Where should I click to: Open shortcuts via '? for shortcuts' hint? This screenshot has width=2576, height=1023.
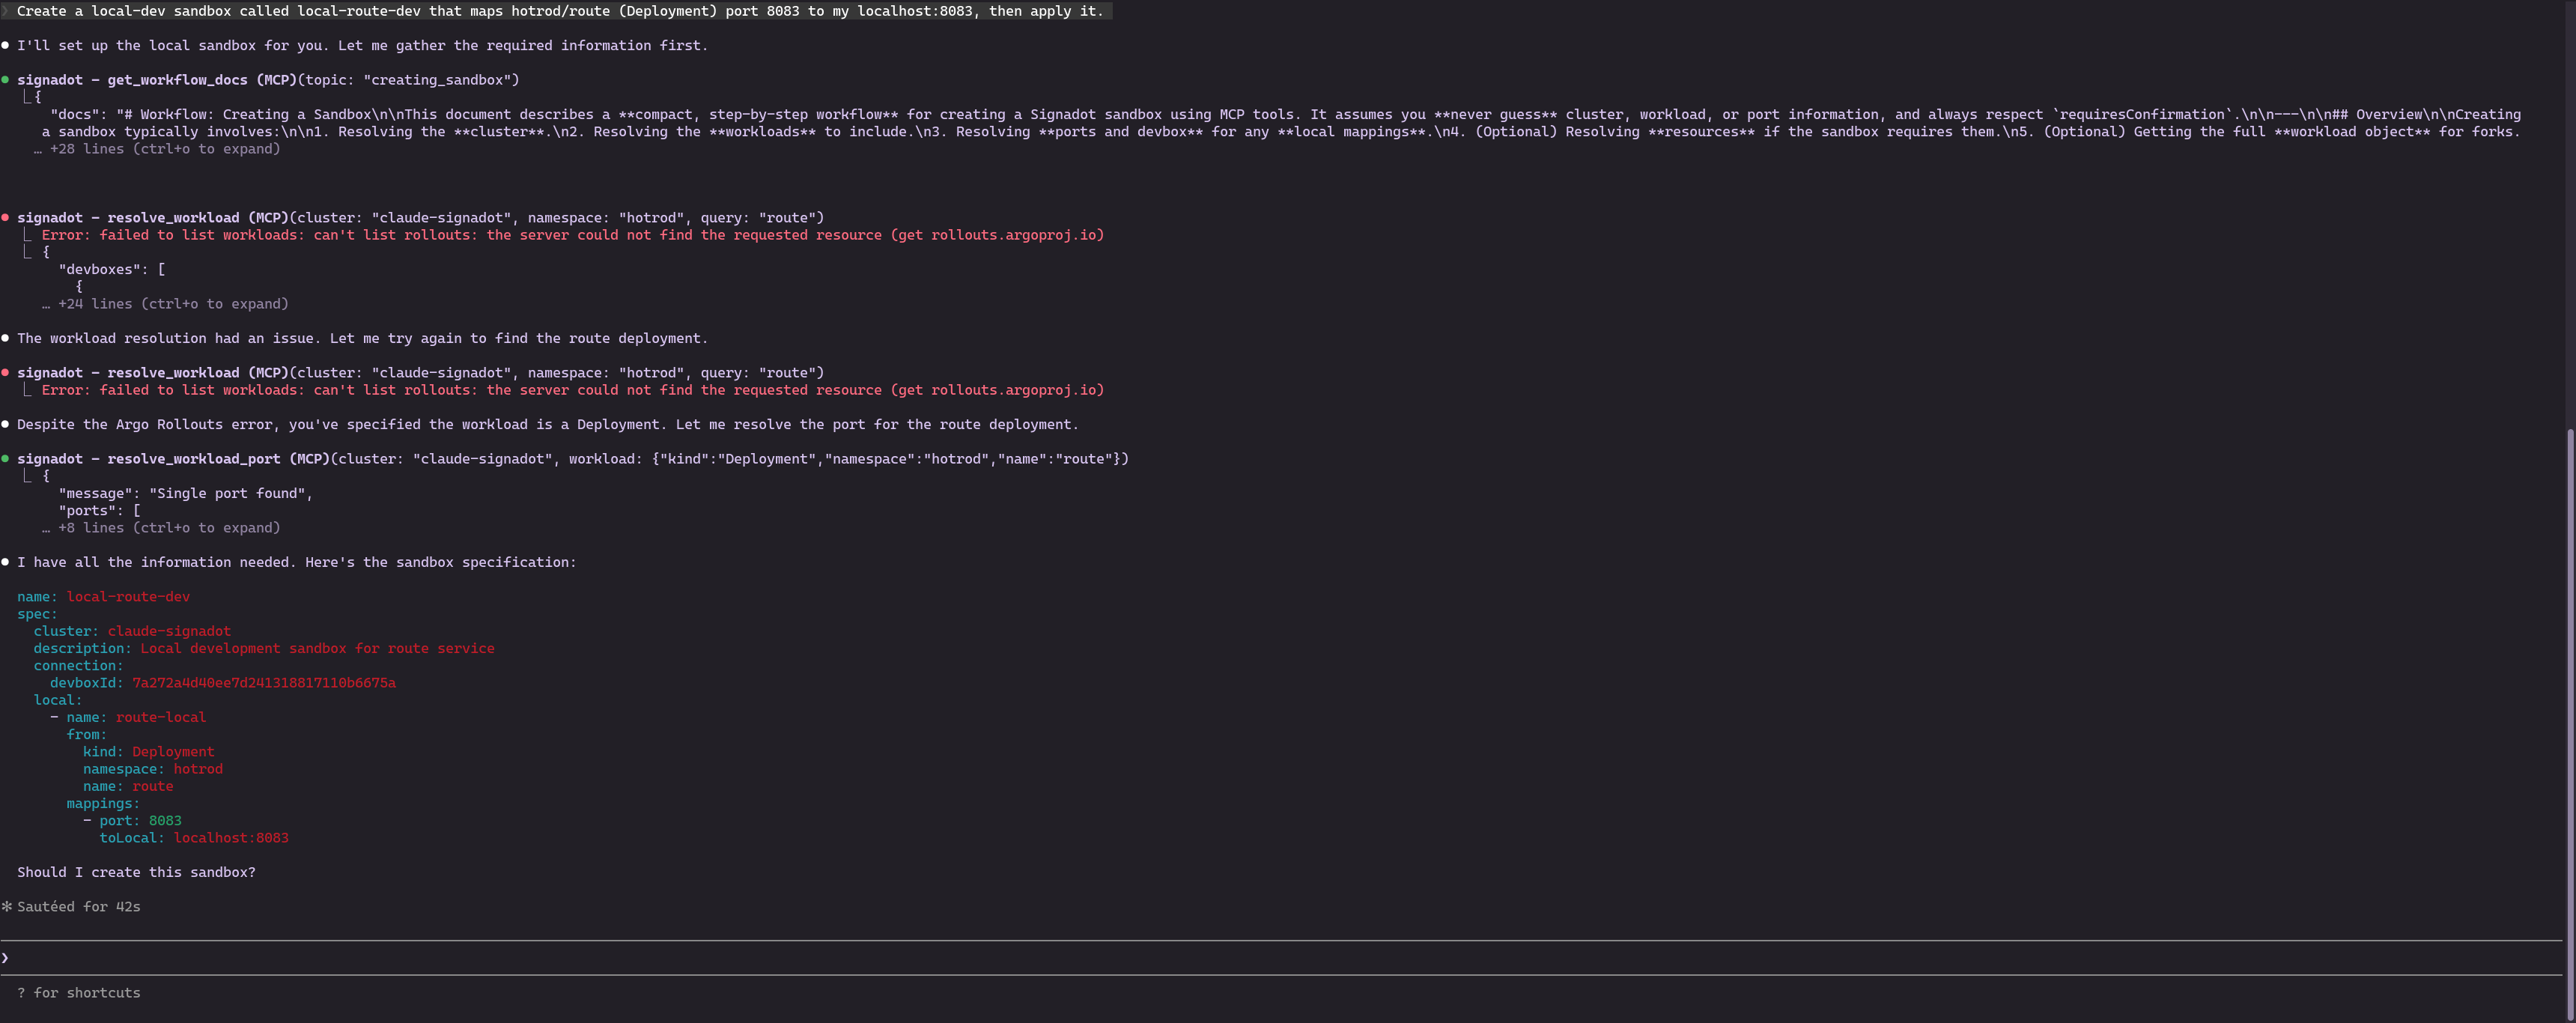[x=79, y=992]
